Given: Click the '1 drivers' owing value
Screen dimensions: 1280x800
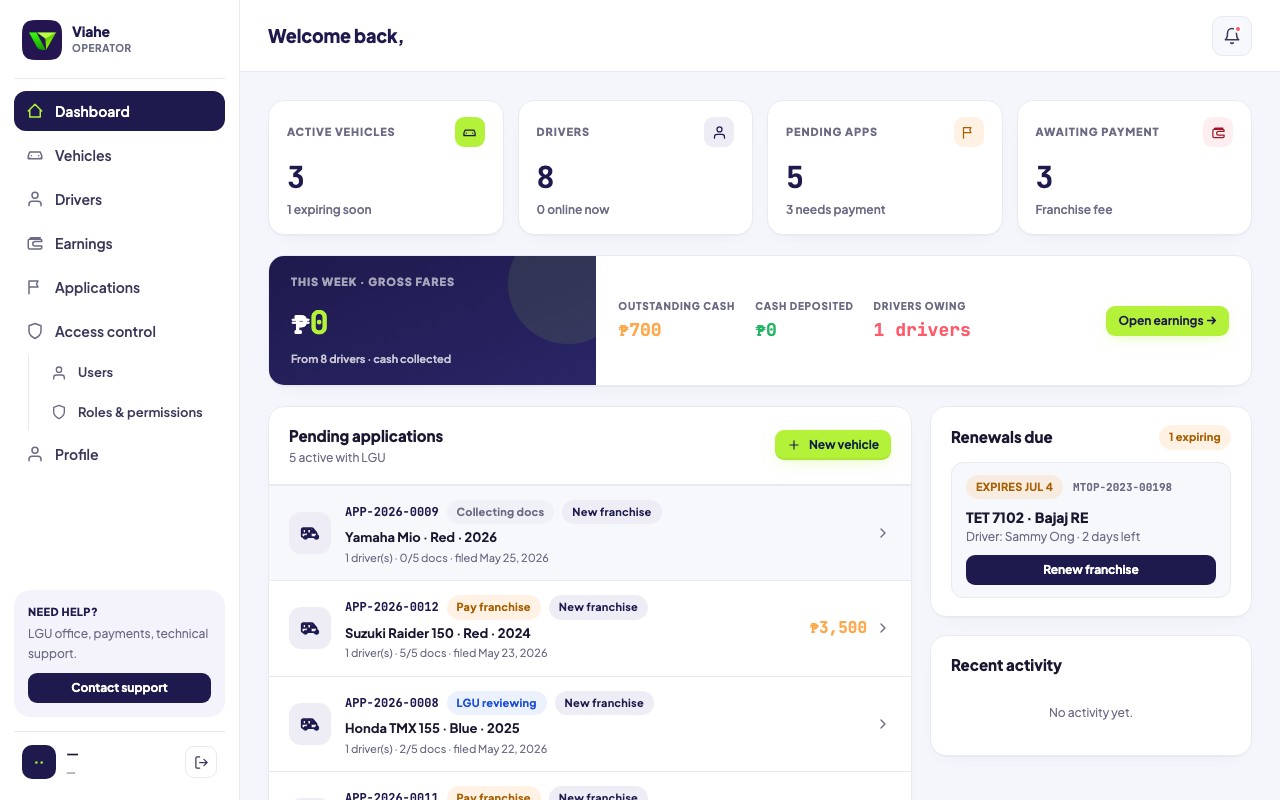Looking at the screenshot, I should [x=922, y=330].
